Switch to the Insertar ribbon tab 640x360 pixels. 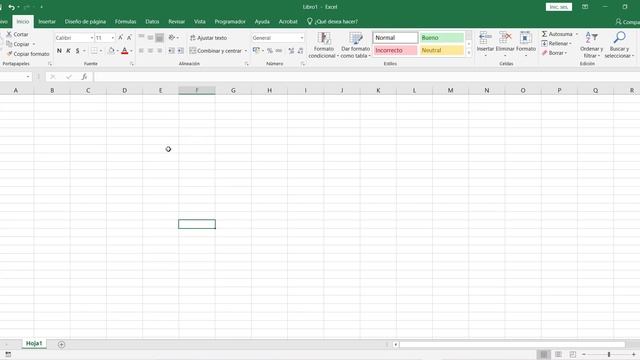click(47, 22)
